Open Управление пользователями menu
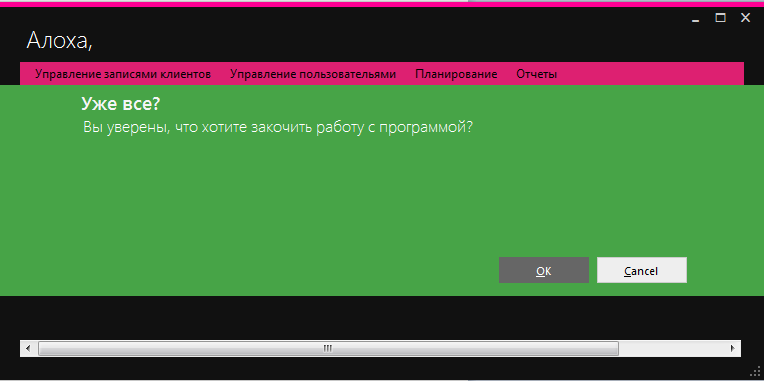764x381 pixels. tap(313, 74)
